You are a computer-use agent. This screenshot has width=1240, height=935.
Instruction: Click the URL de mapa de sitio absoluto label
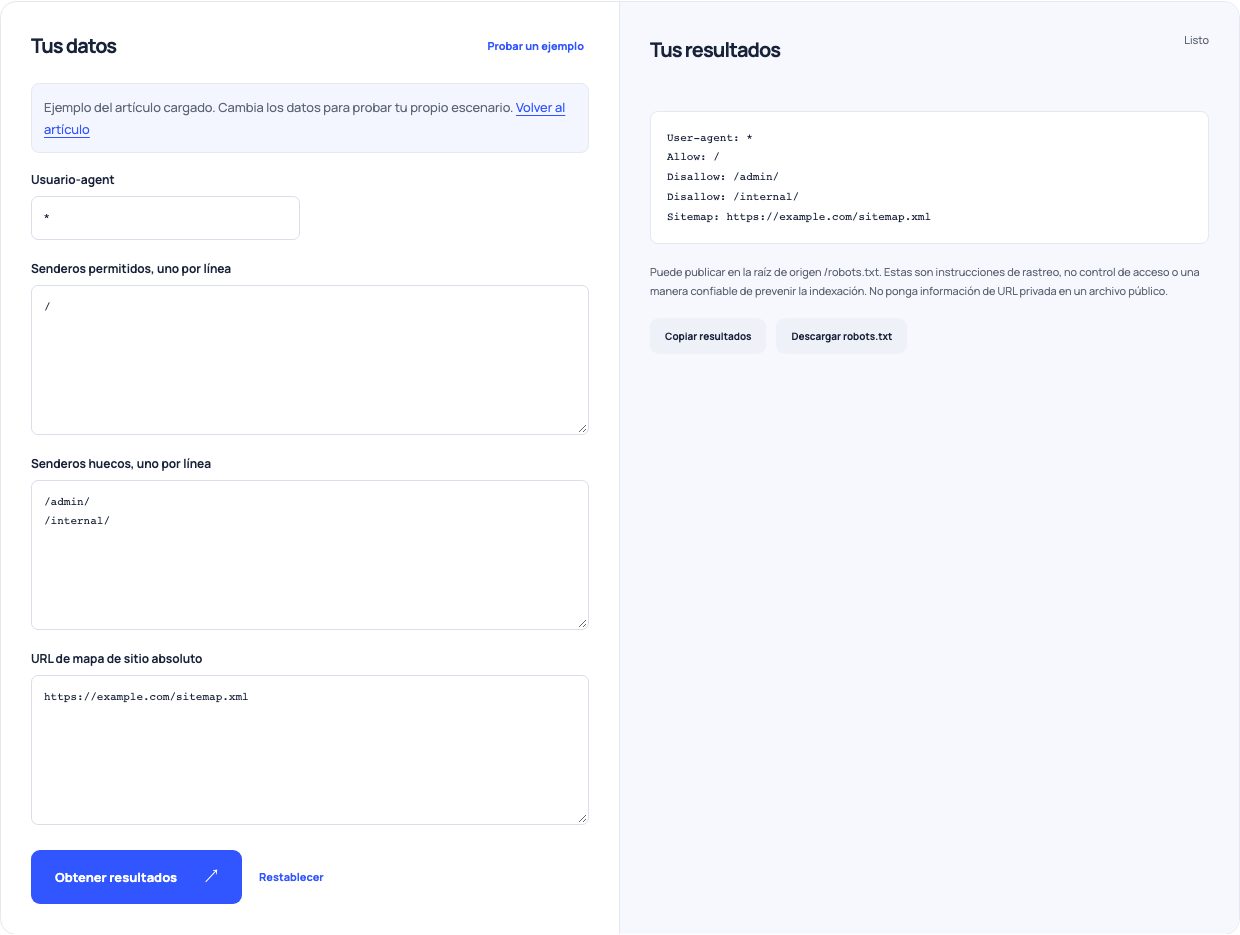[117, 659]
